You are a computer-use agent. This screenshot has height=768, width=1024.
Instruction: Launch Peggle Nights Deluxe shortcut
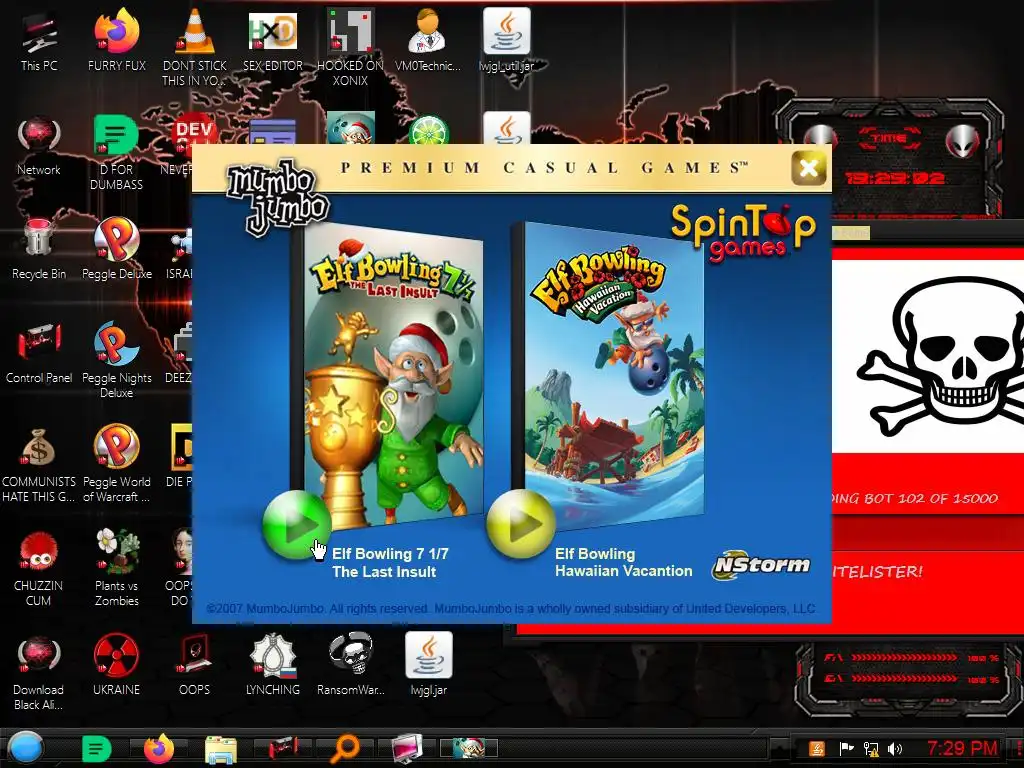pyautogui.click(x=116, y=360)
